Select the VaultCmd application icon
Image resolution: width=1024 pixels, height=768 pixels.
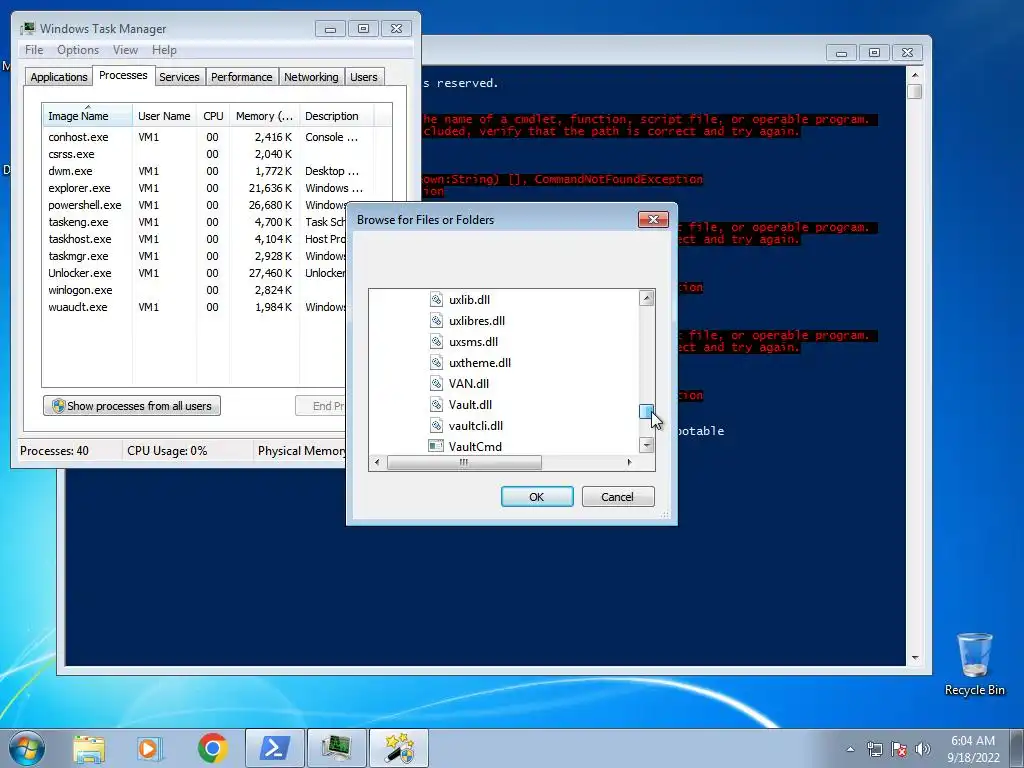click(436, 446)
